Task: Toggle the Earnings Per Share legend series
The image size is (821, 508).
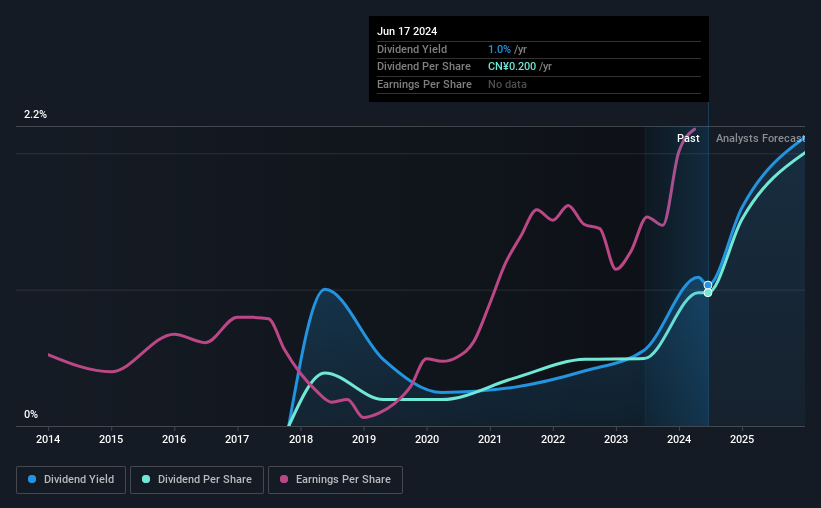Action: [x=335, y=480]
